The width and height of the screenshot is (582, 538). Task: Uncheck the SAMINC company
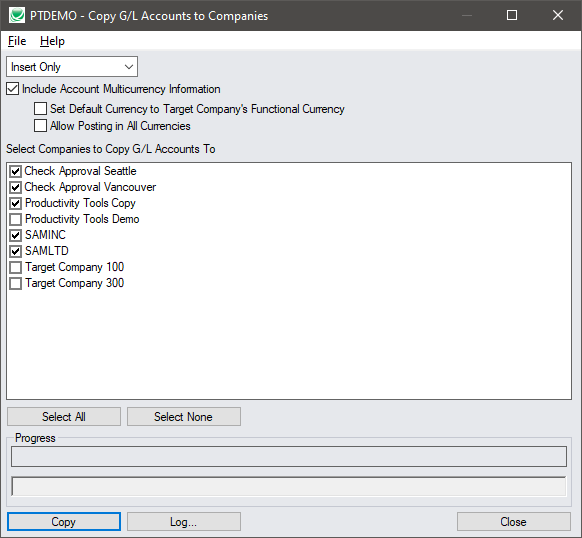coord(16,235)
